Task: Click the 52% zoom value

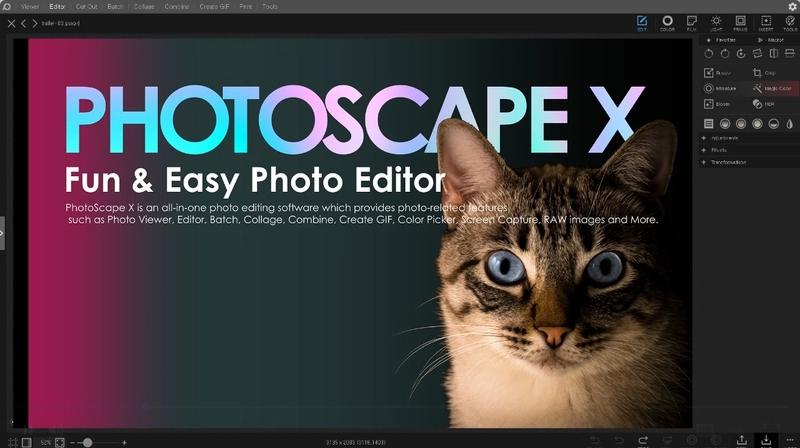Action: click(45, 443)
